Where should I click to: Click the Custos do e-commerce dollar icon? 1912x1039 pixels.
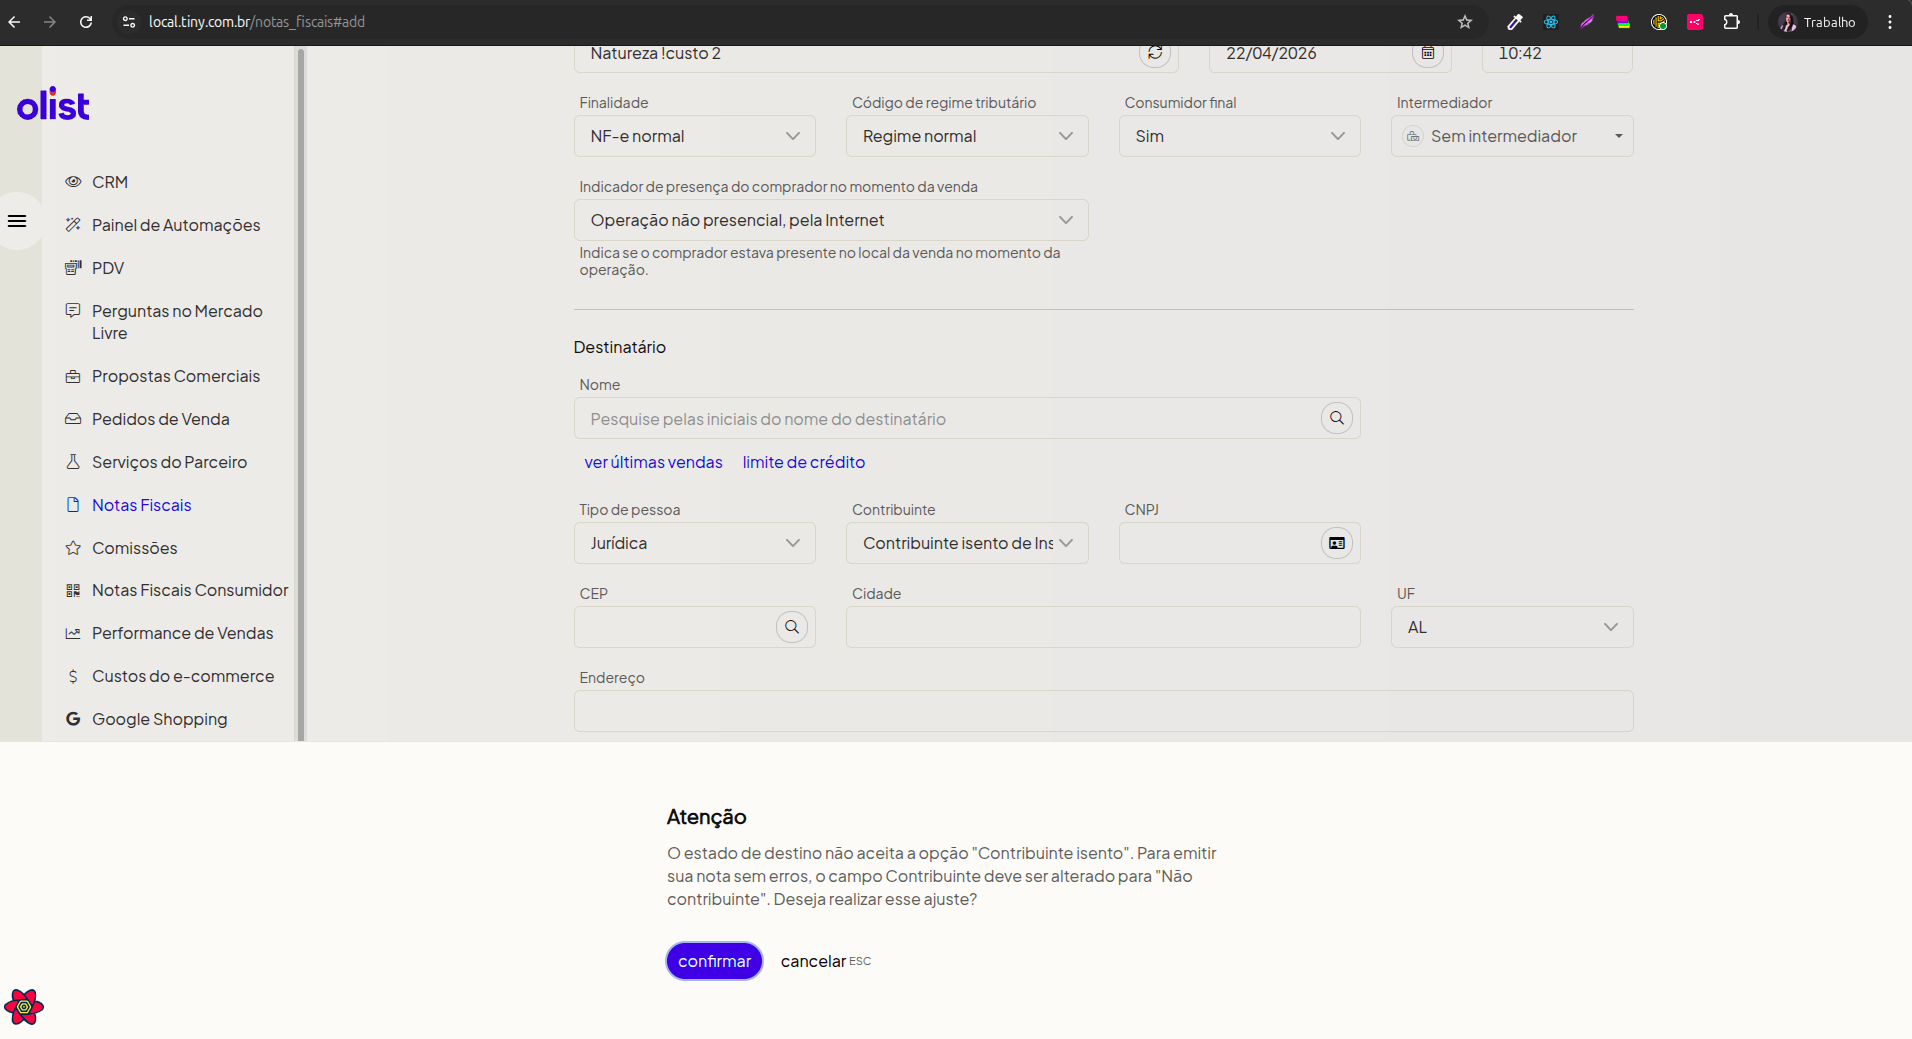[73, 676]
